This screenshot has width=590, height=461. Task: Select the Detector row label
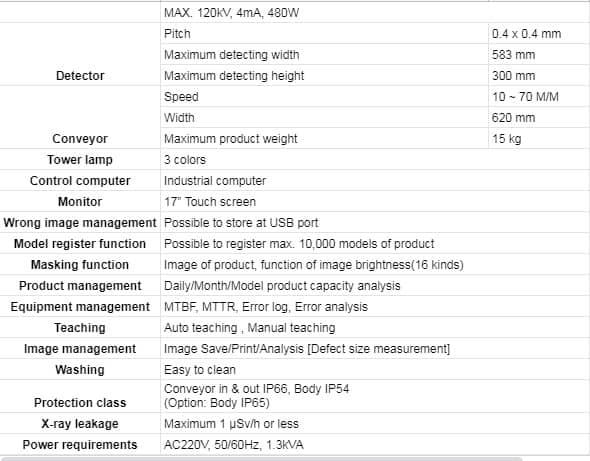coord(80,76)
